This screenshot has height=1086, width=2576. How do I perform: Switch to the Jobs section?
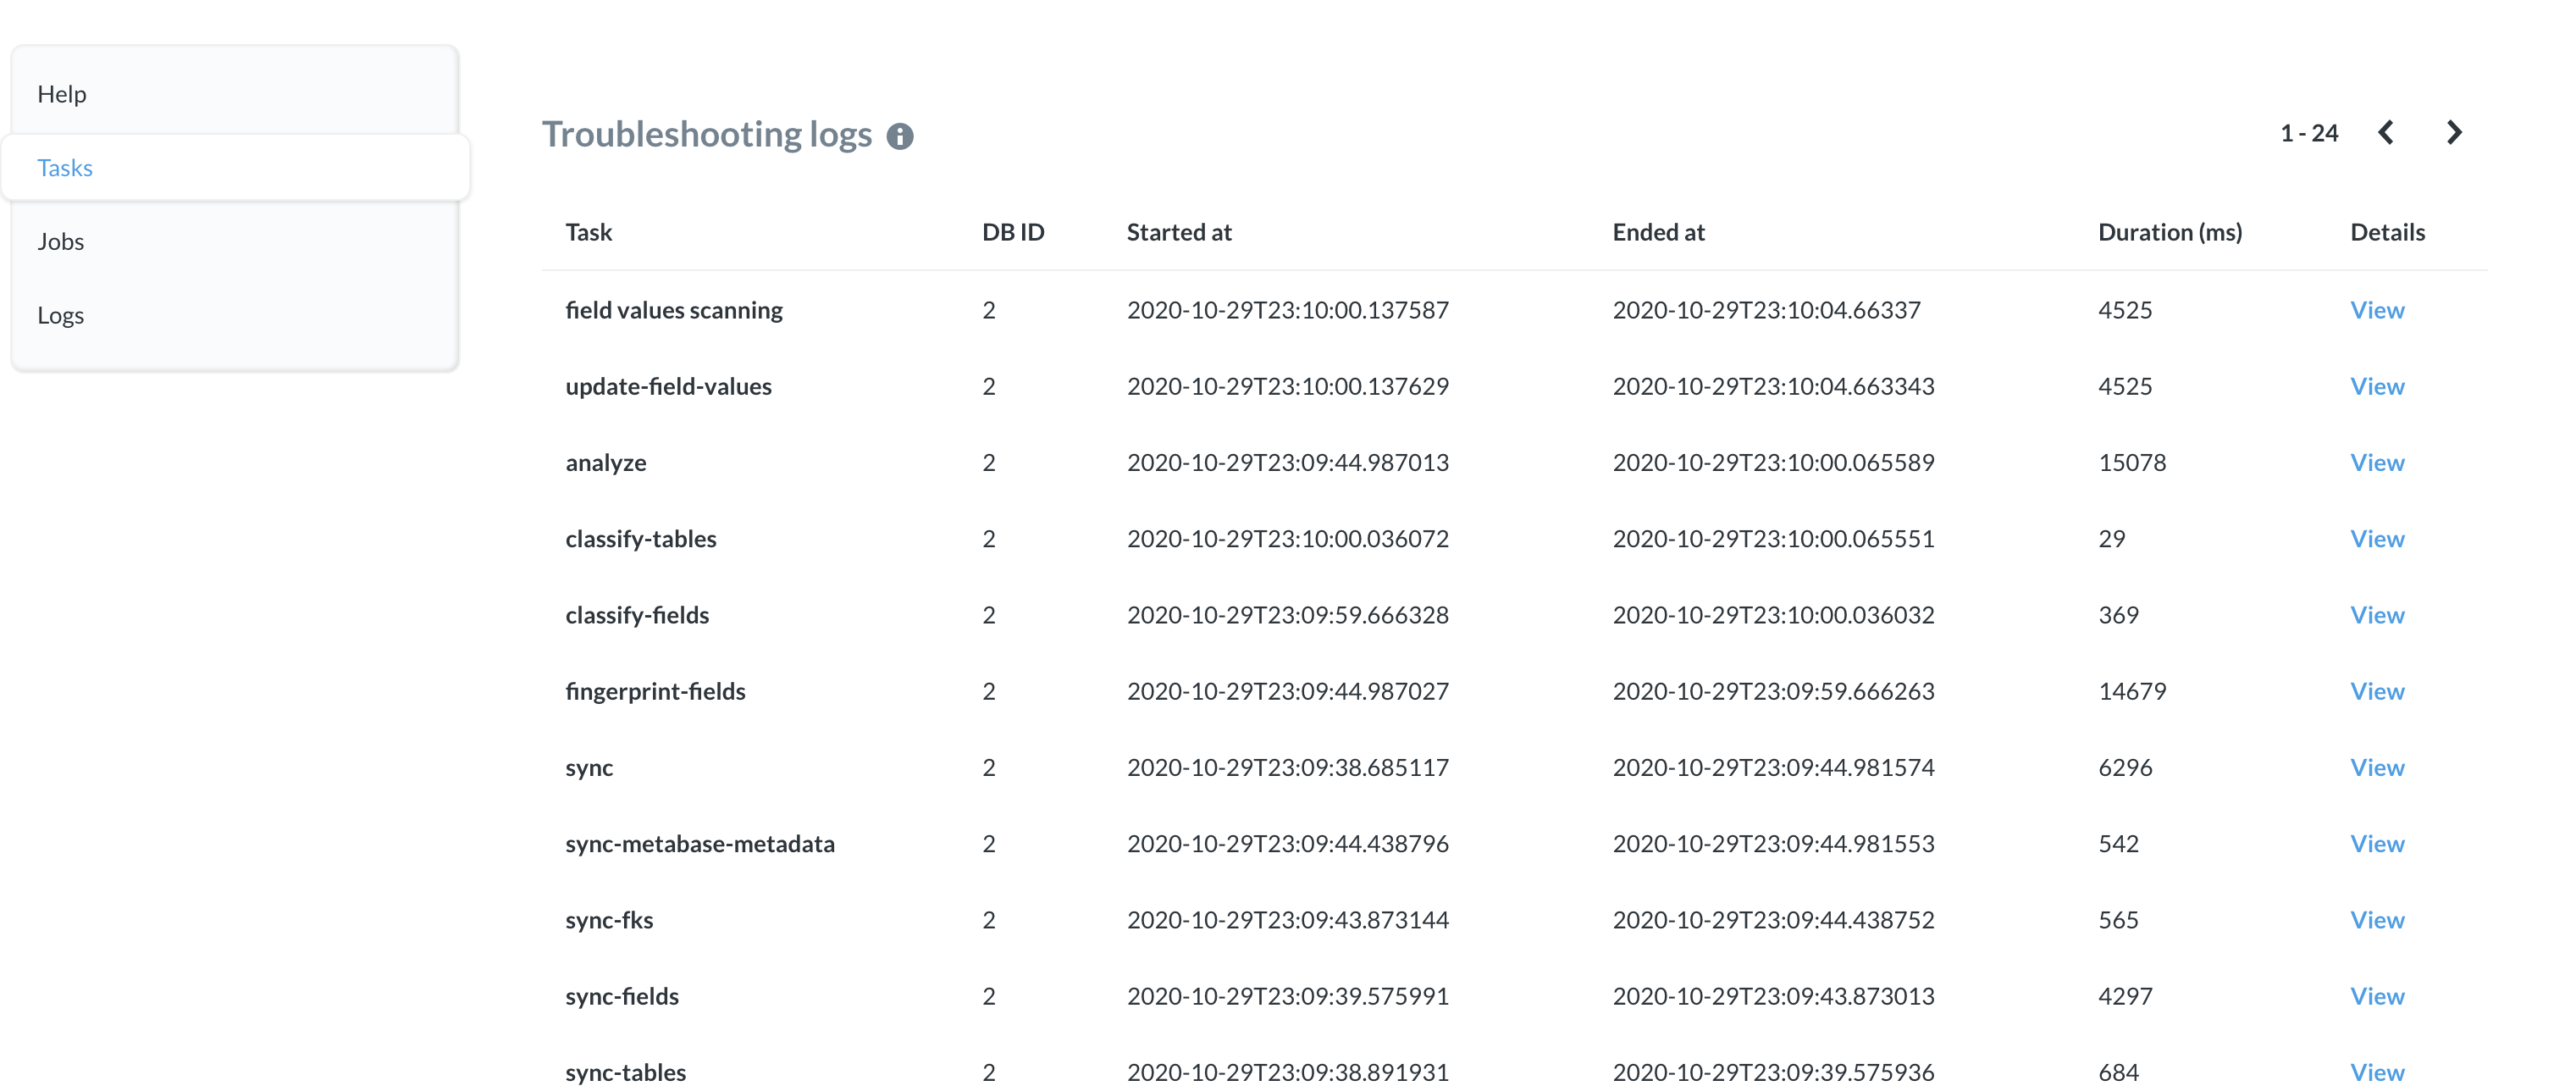pyautogui.click(x=60, y=240)
